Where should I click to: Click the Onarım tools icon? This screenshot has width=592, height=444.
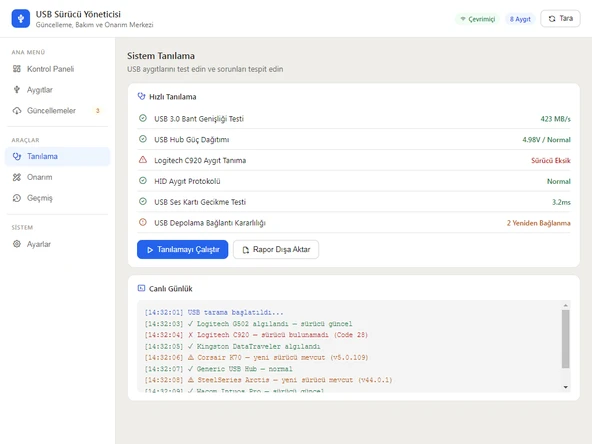click(x=17, y=177)
